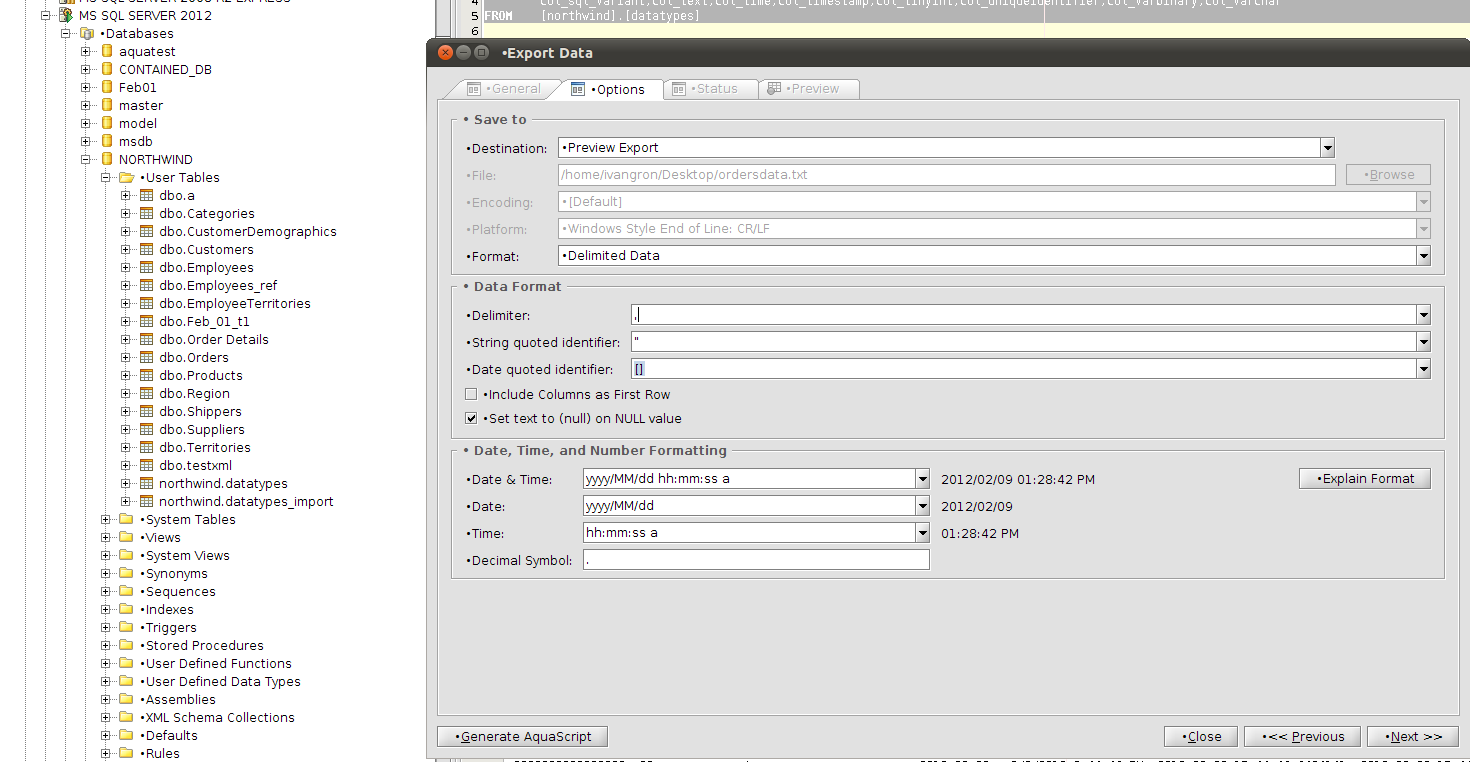
Task: Click the model database icon
Action: pyautogui.click(x=107, y=123)
